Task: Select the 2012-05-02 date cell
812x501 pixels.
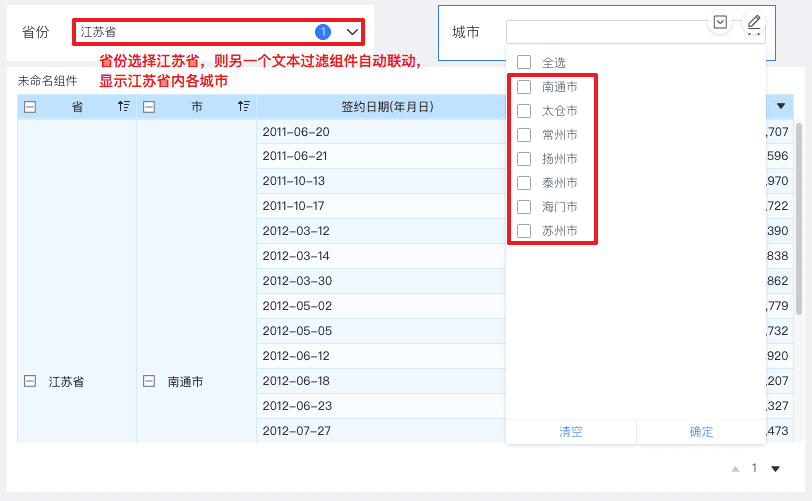Action: pyautogui.click(x=381, y=306)
